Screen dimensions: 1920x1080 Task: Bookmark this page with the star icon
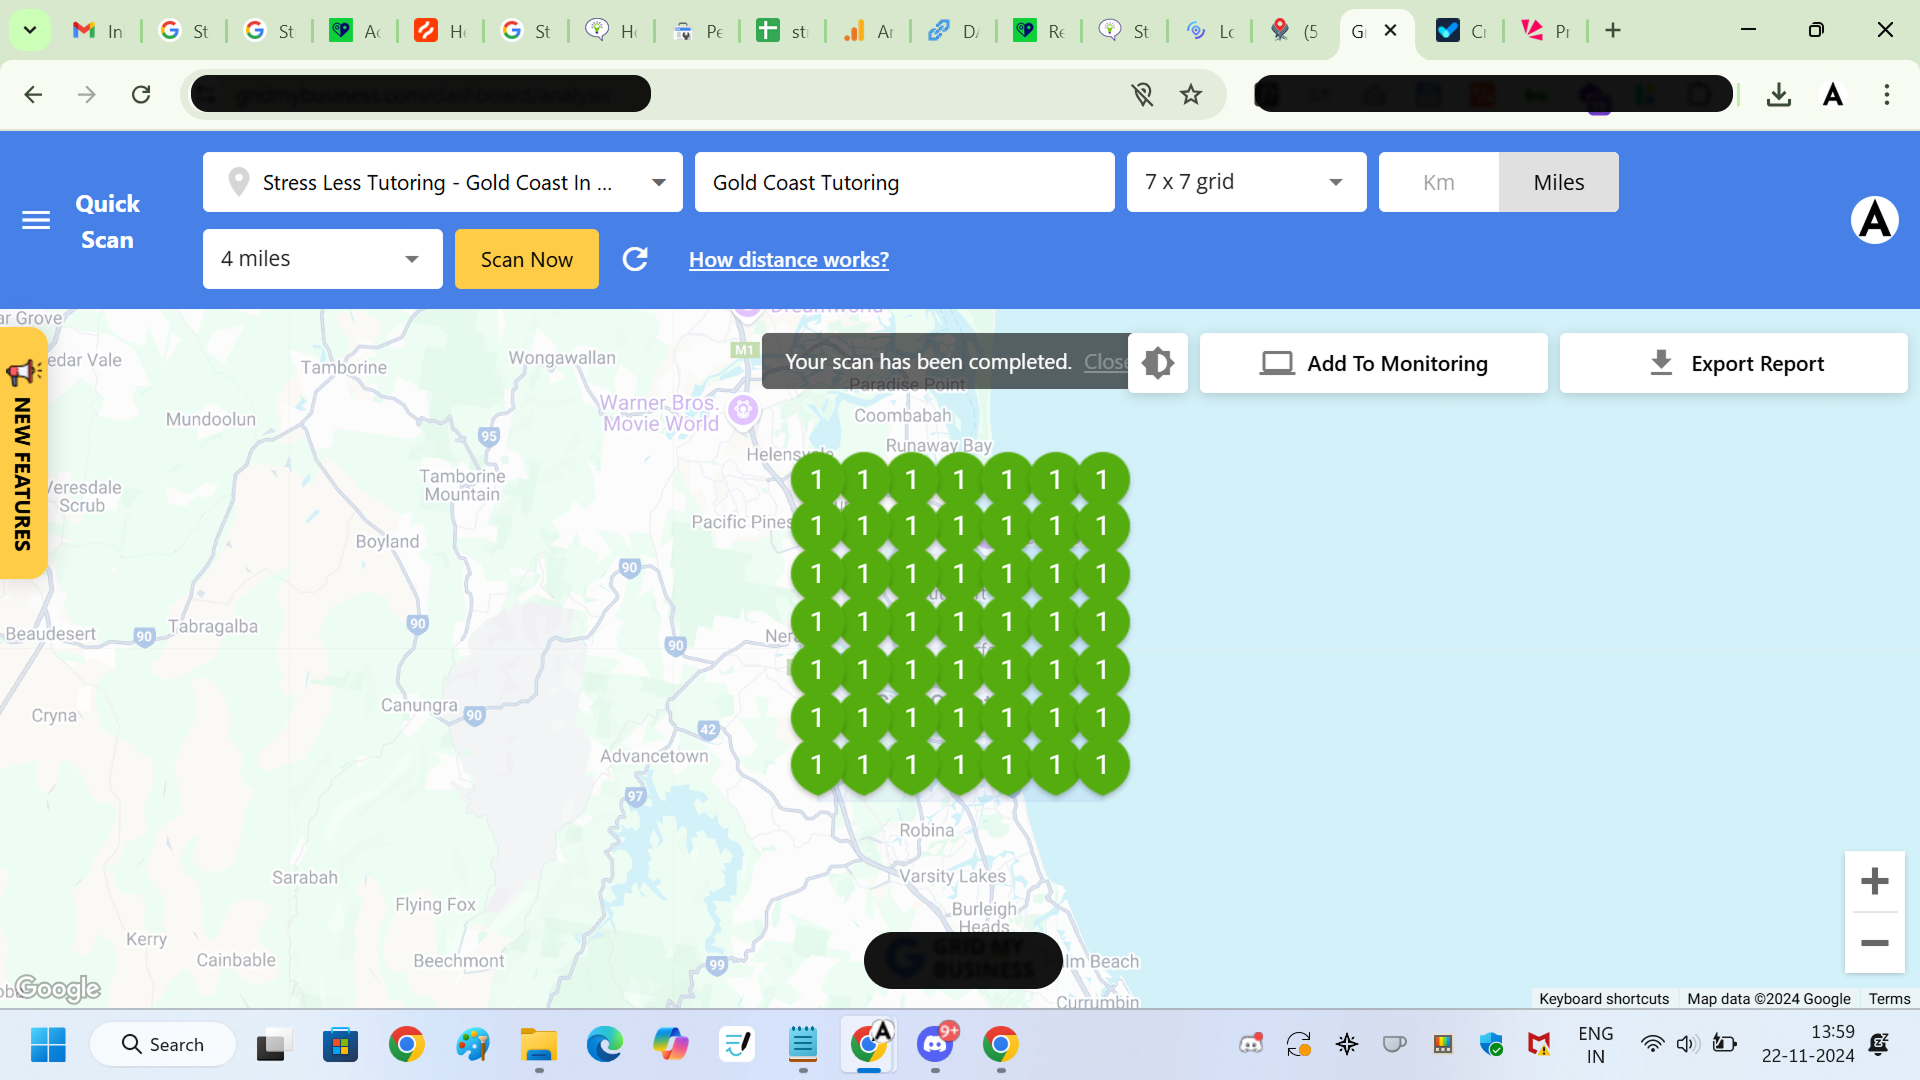pyautogui.click(x=1190, y=94)
